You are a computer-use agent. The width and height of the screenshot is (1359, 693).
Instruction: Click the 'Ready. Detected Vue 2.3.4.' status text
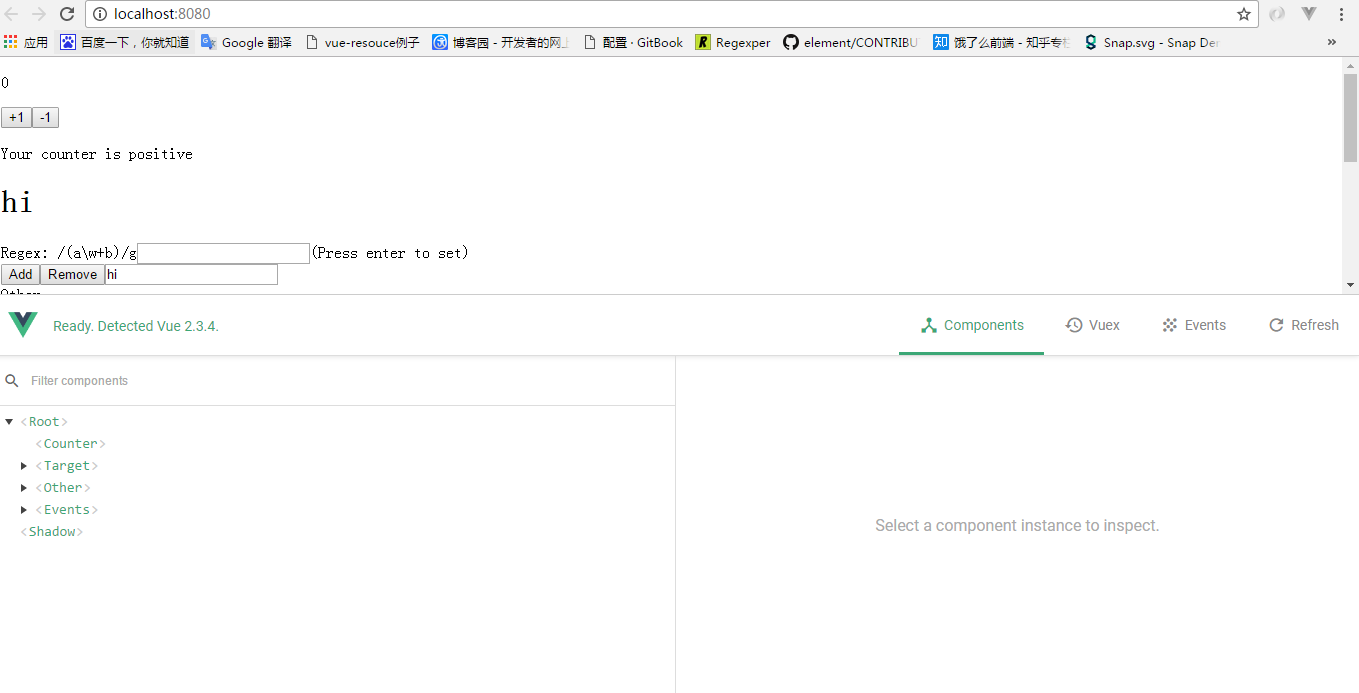pos(136,326)
